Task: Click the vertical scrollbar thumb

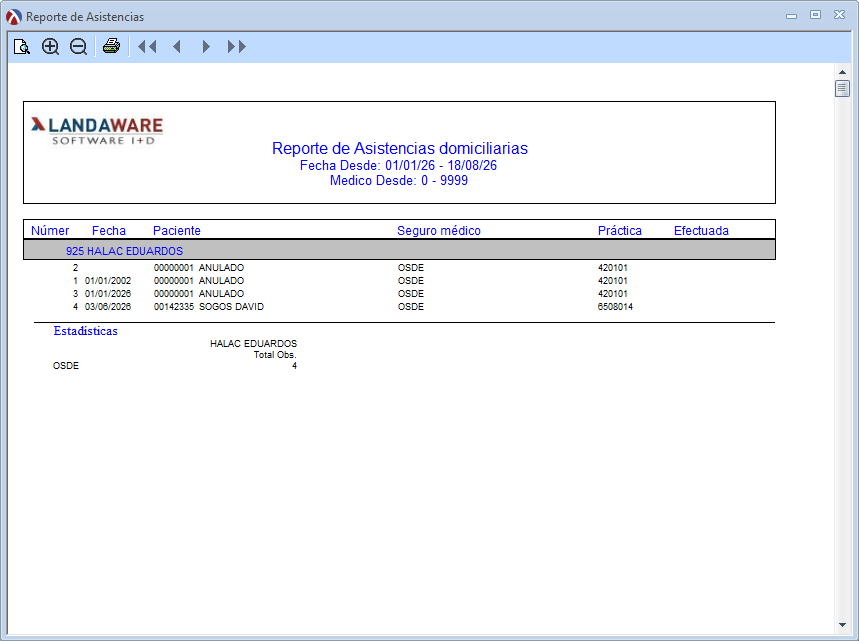Action: point(842,88)
